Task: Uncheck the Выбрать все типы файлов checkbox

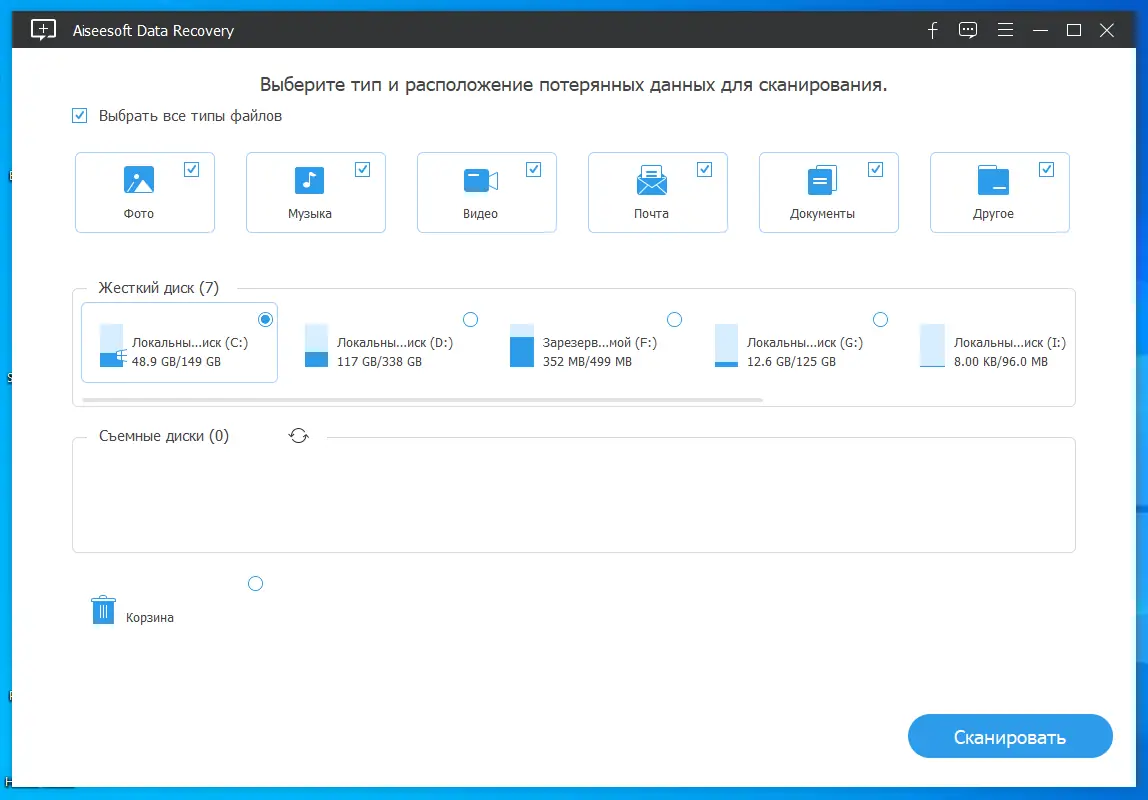Action: click(79, 115)
